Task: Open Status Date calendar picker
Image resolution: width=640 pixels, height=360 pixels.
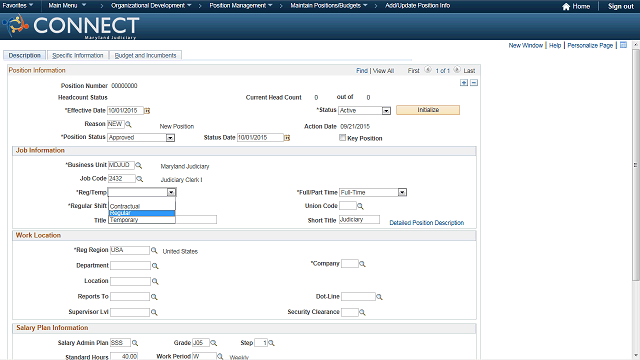Action: [287, 138]
